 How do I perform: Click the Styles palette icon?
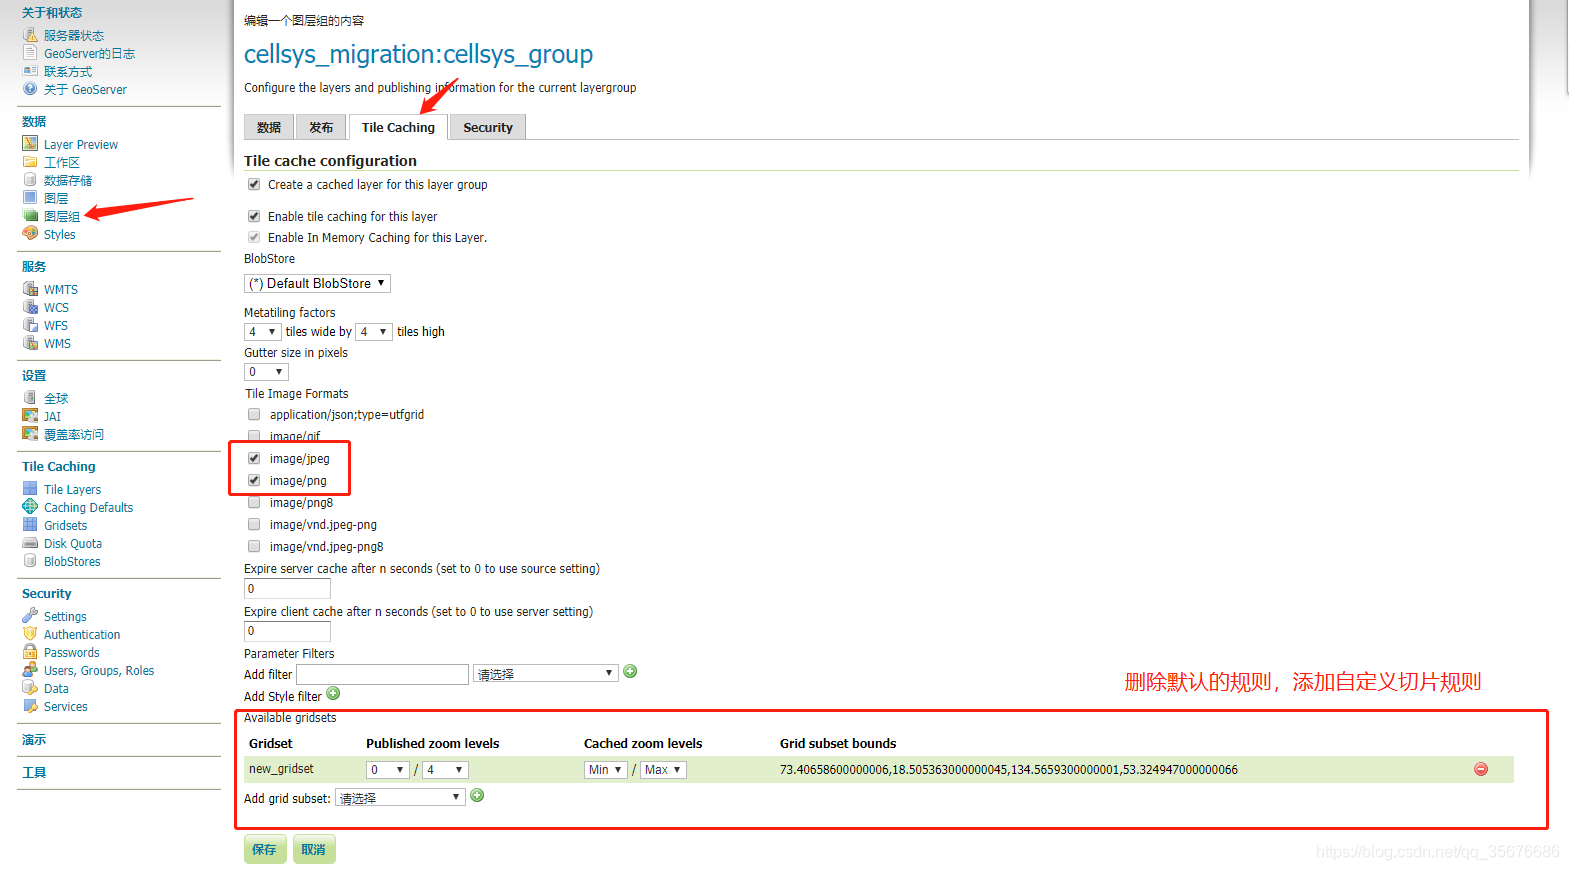[30, 234]
